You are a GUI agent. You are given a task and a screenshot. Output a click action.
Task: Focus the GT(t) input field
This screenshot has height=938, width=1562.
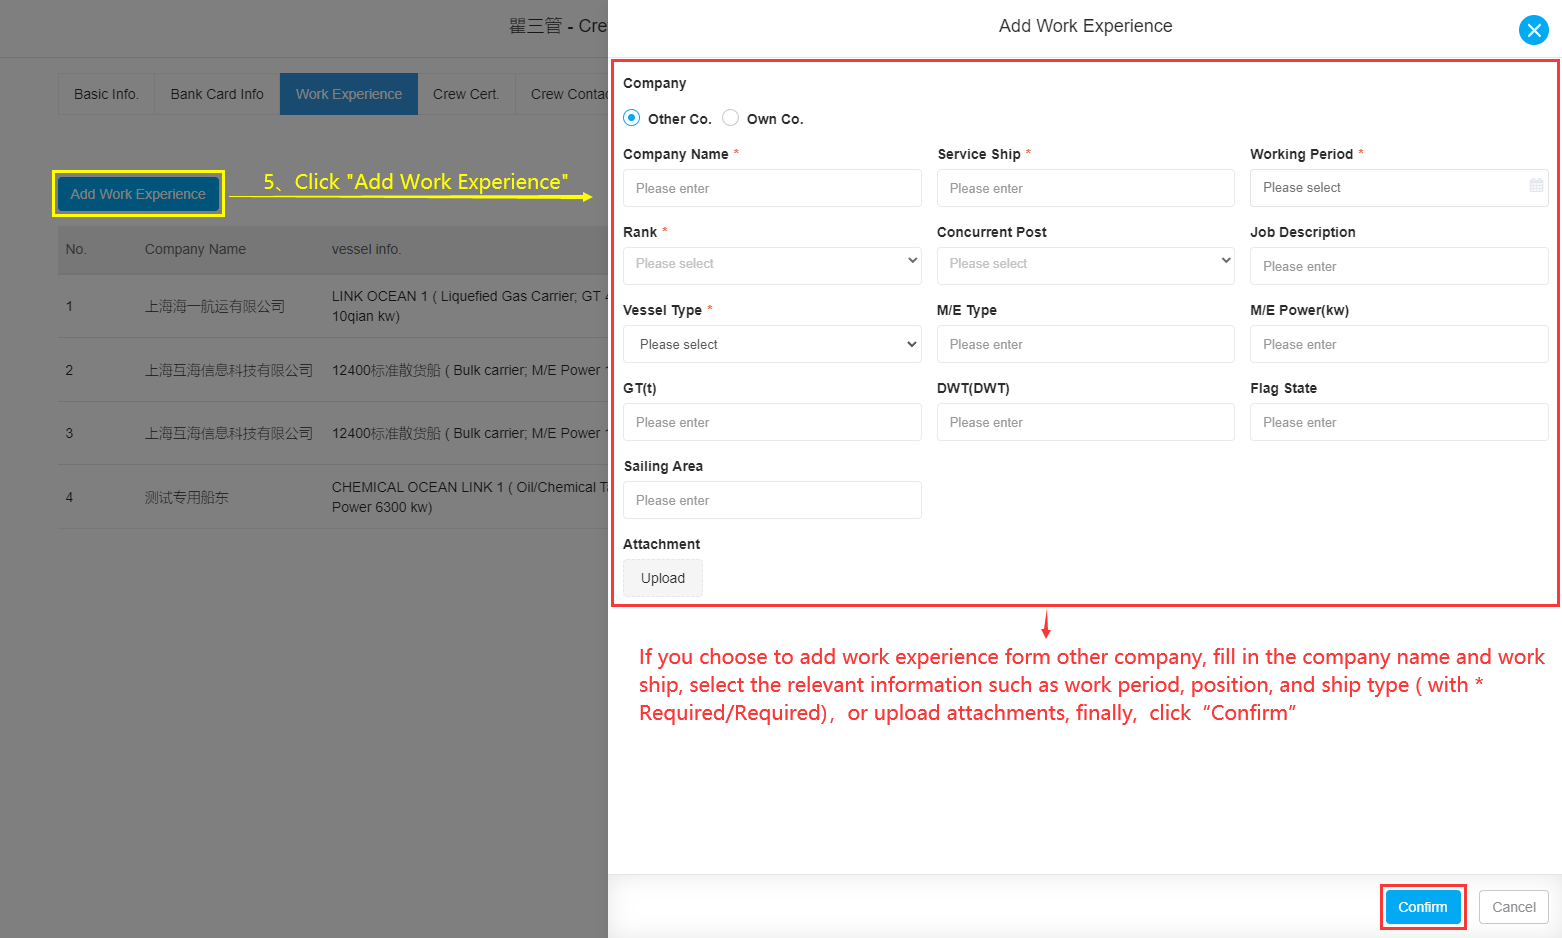pyautogui.click(x=772, y=422)
